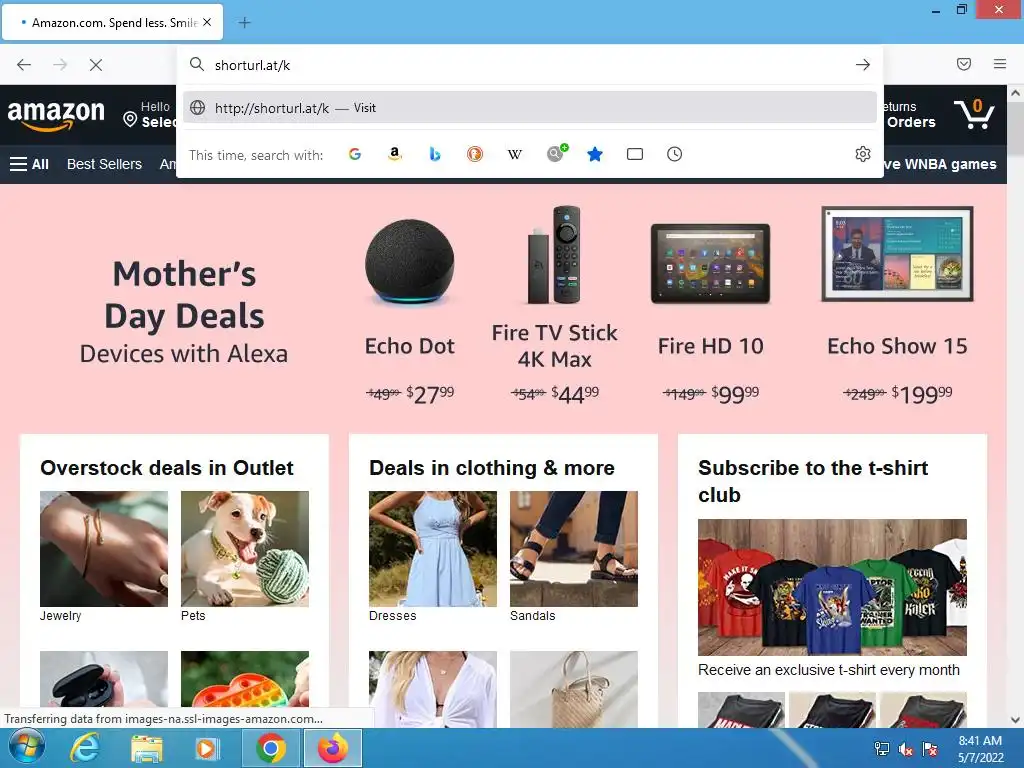The width and height of the screenshot is (1024, 768).
Task: Search this time with Google icon
Action: click(x=355, y=154)
